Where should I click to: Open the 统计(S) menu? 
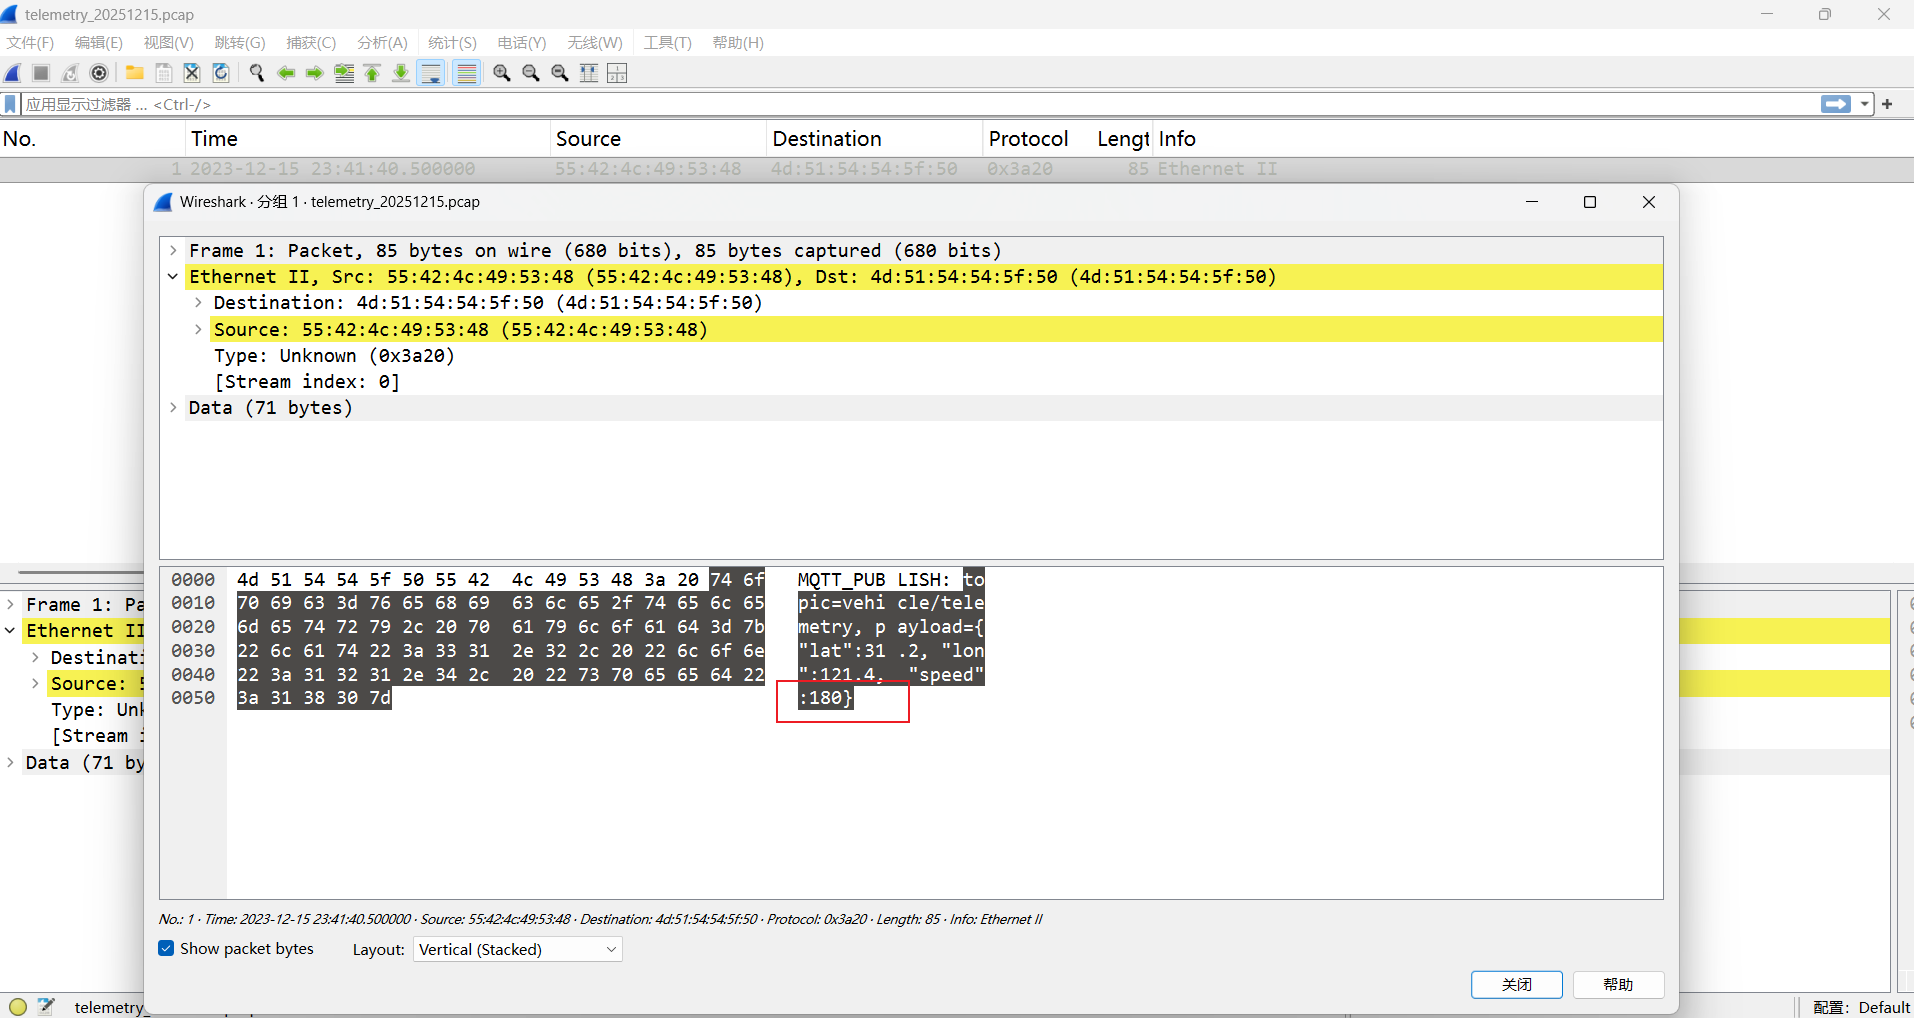pyautogui.click(x=452, y=43)
